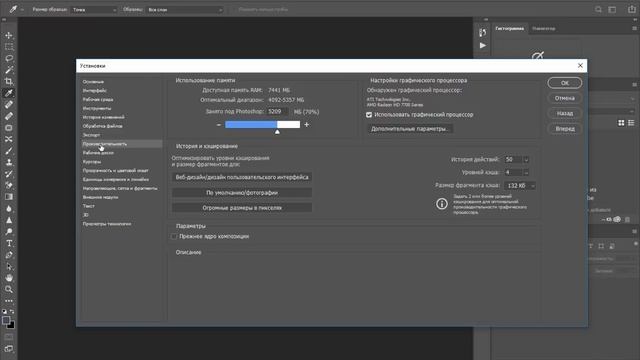Open 'Курсоры' preferences section
The height and width of the screenshot is (360, 640).
click(x=91, y=162)
